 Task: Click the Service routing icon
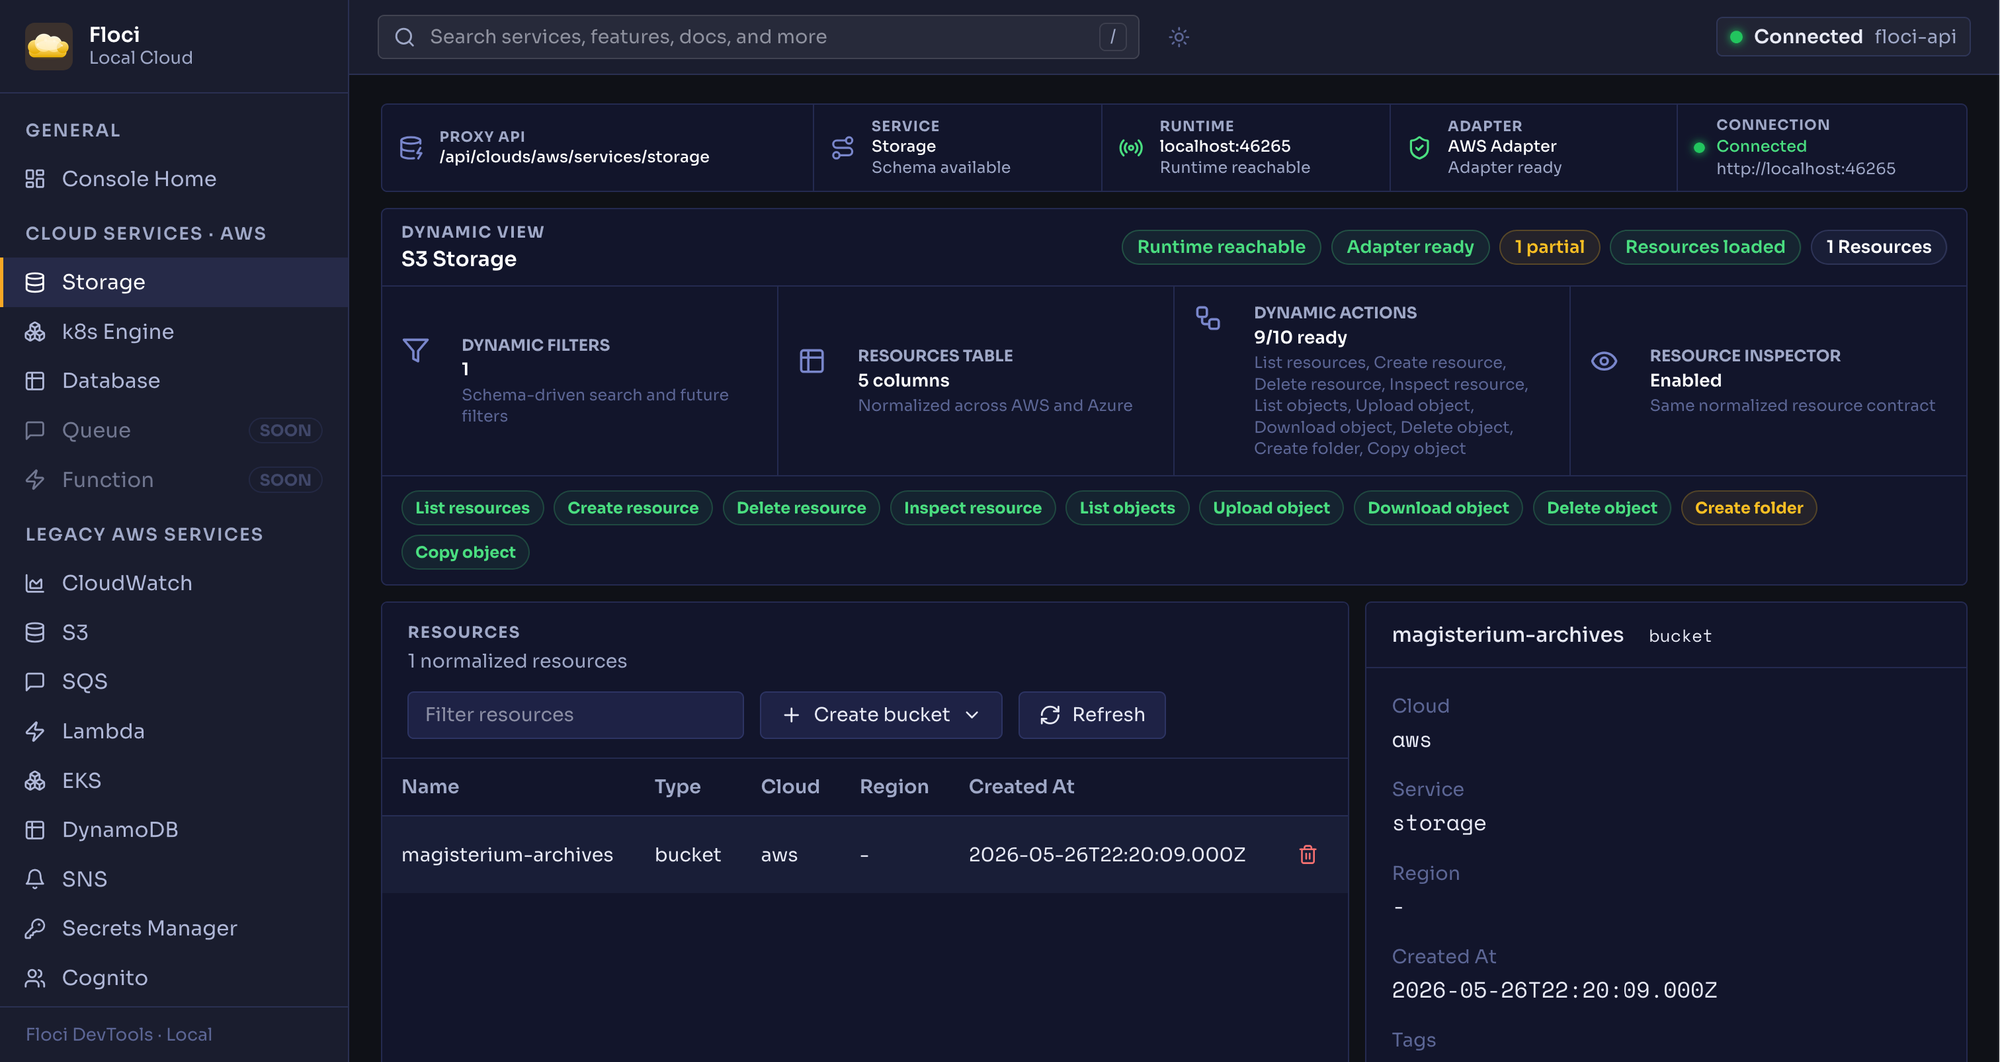(x=843, y=148)
